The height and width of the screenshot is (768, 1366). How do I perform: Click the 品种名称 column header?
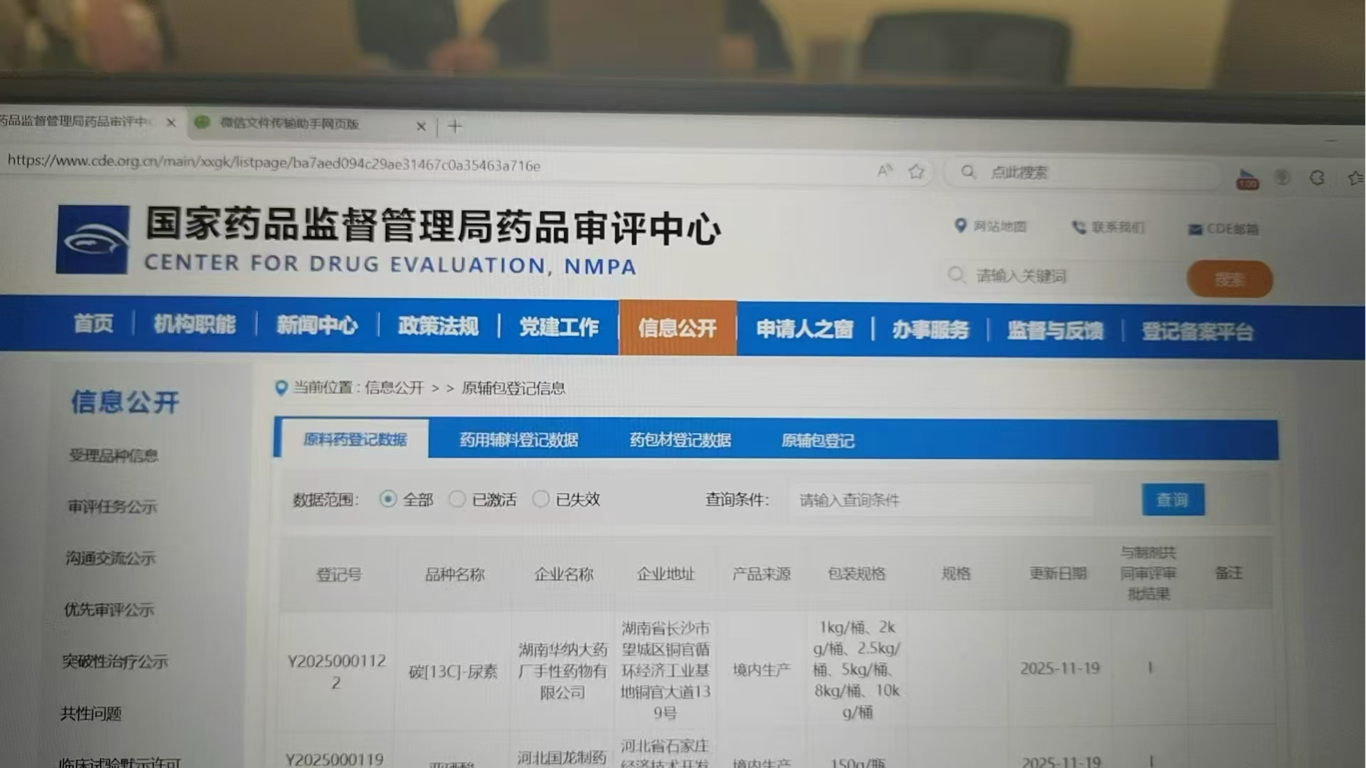tap(455, 574)
